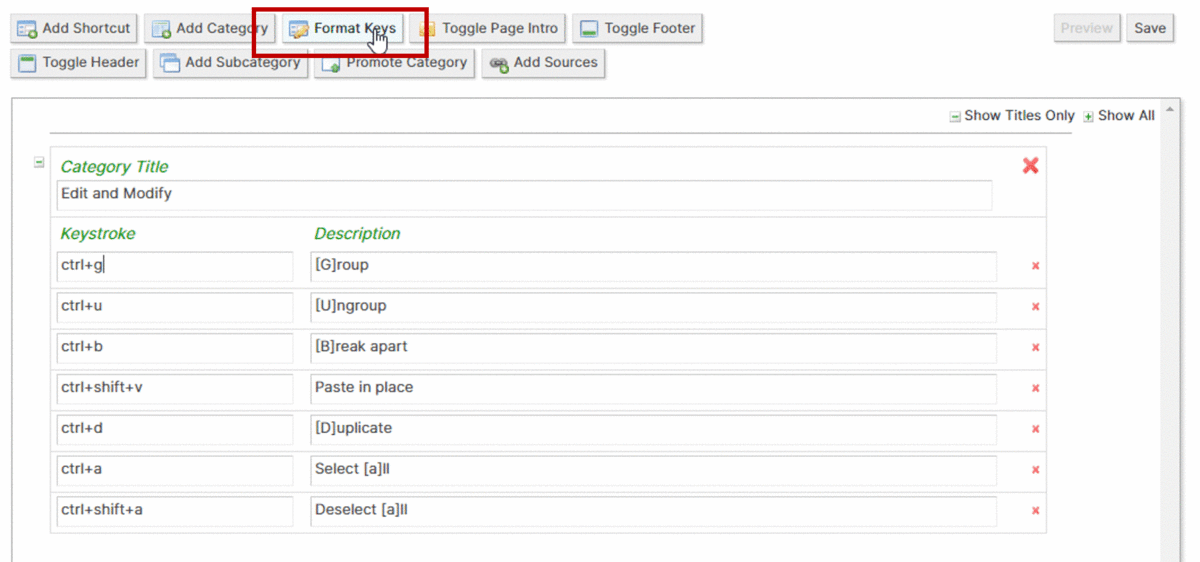Click the Paste in place description field
Screen dimensions: 1200x562
pyautogui.click(x=653, y=388)
